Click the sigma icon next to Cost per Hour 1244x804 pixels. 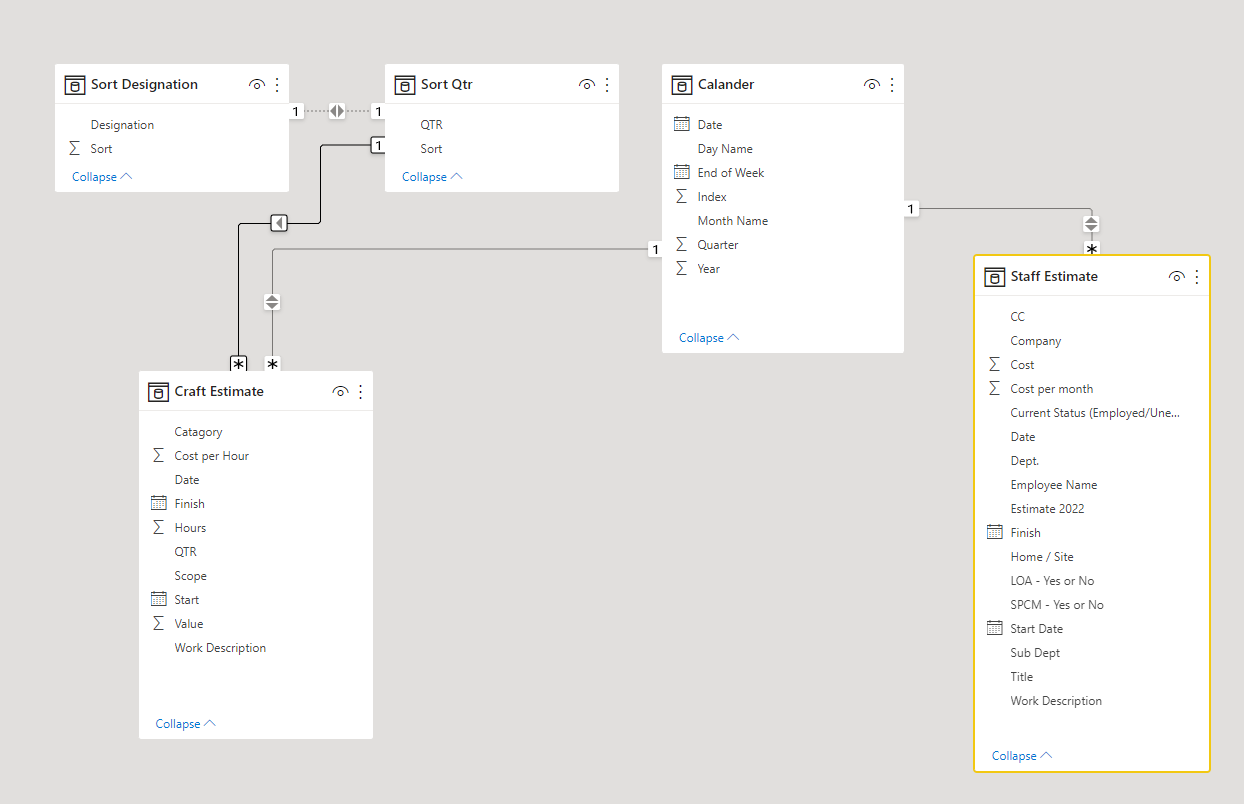coord(158,456)
